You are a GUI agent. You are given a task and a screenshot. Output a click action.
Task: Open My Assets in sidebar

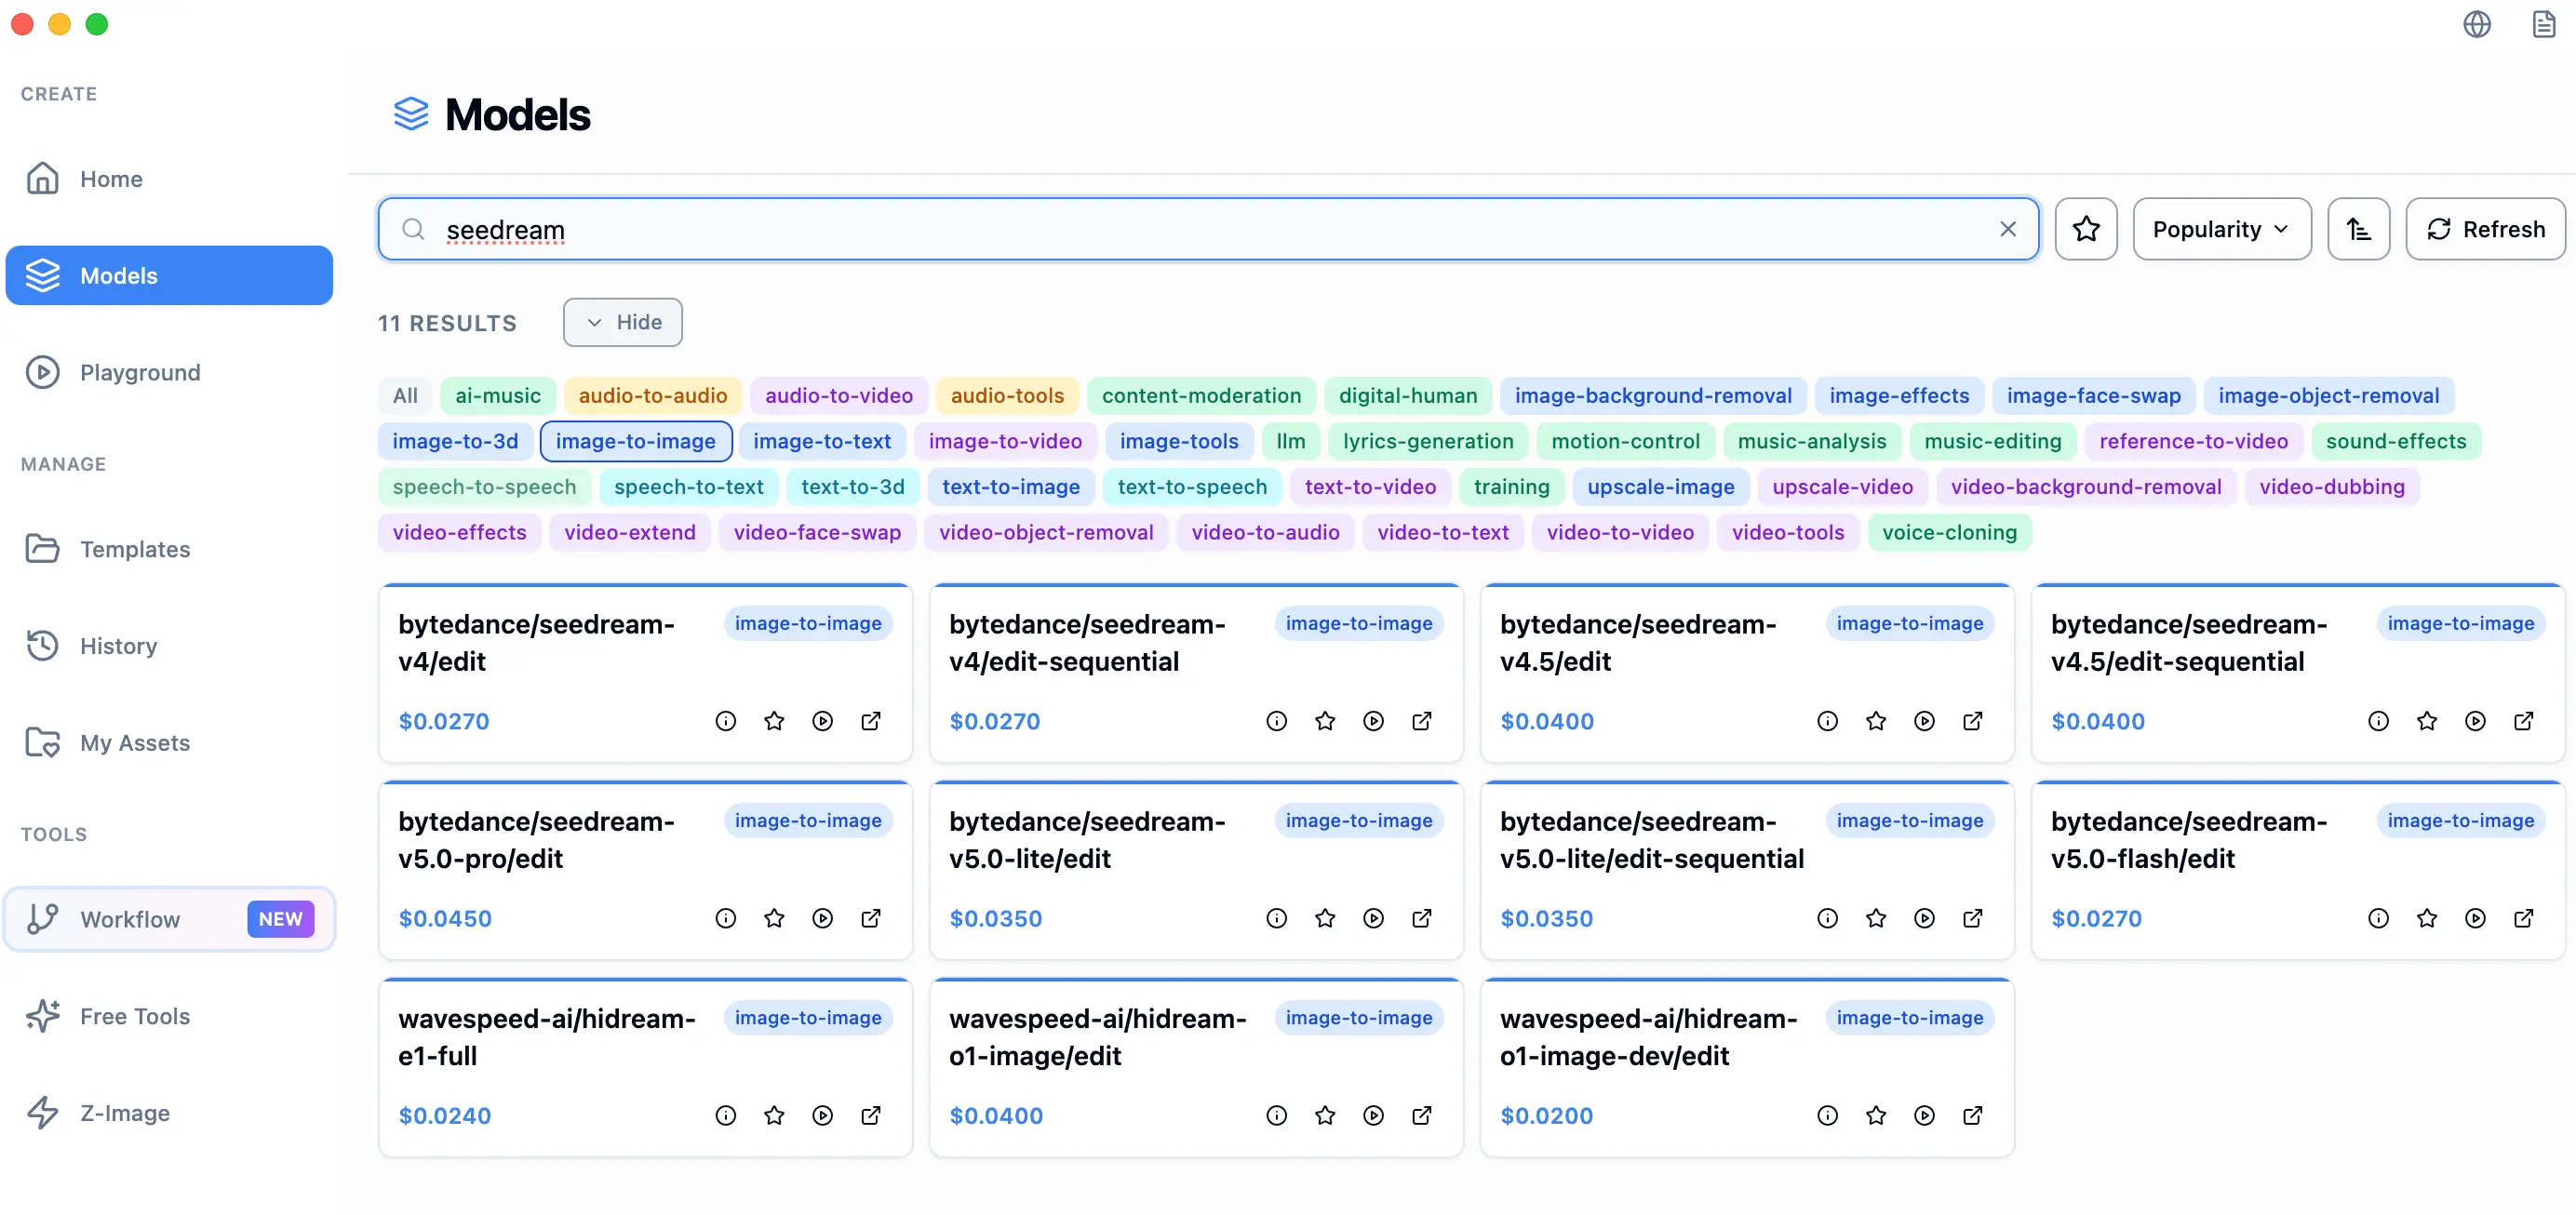[169, 743]
